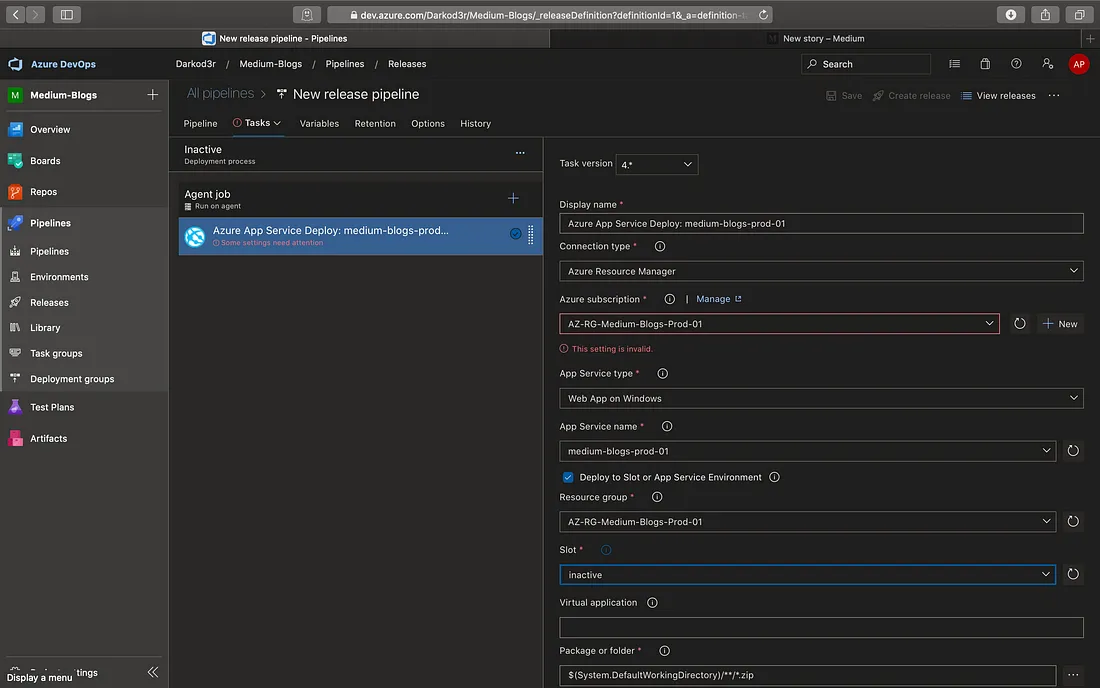
Task: Click the Save button
Action: (844, 95)
